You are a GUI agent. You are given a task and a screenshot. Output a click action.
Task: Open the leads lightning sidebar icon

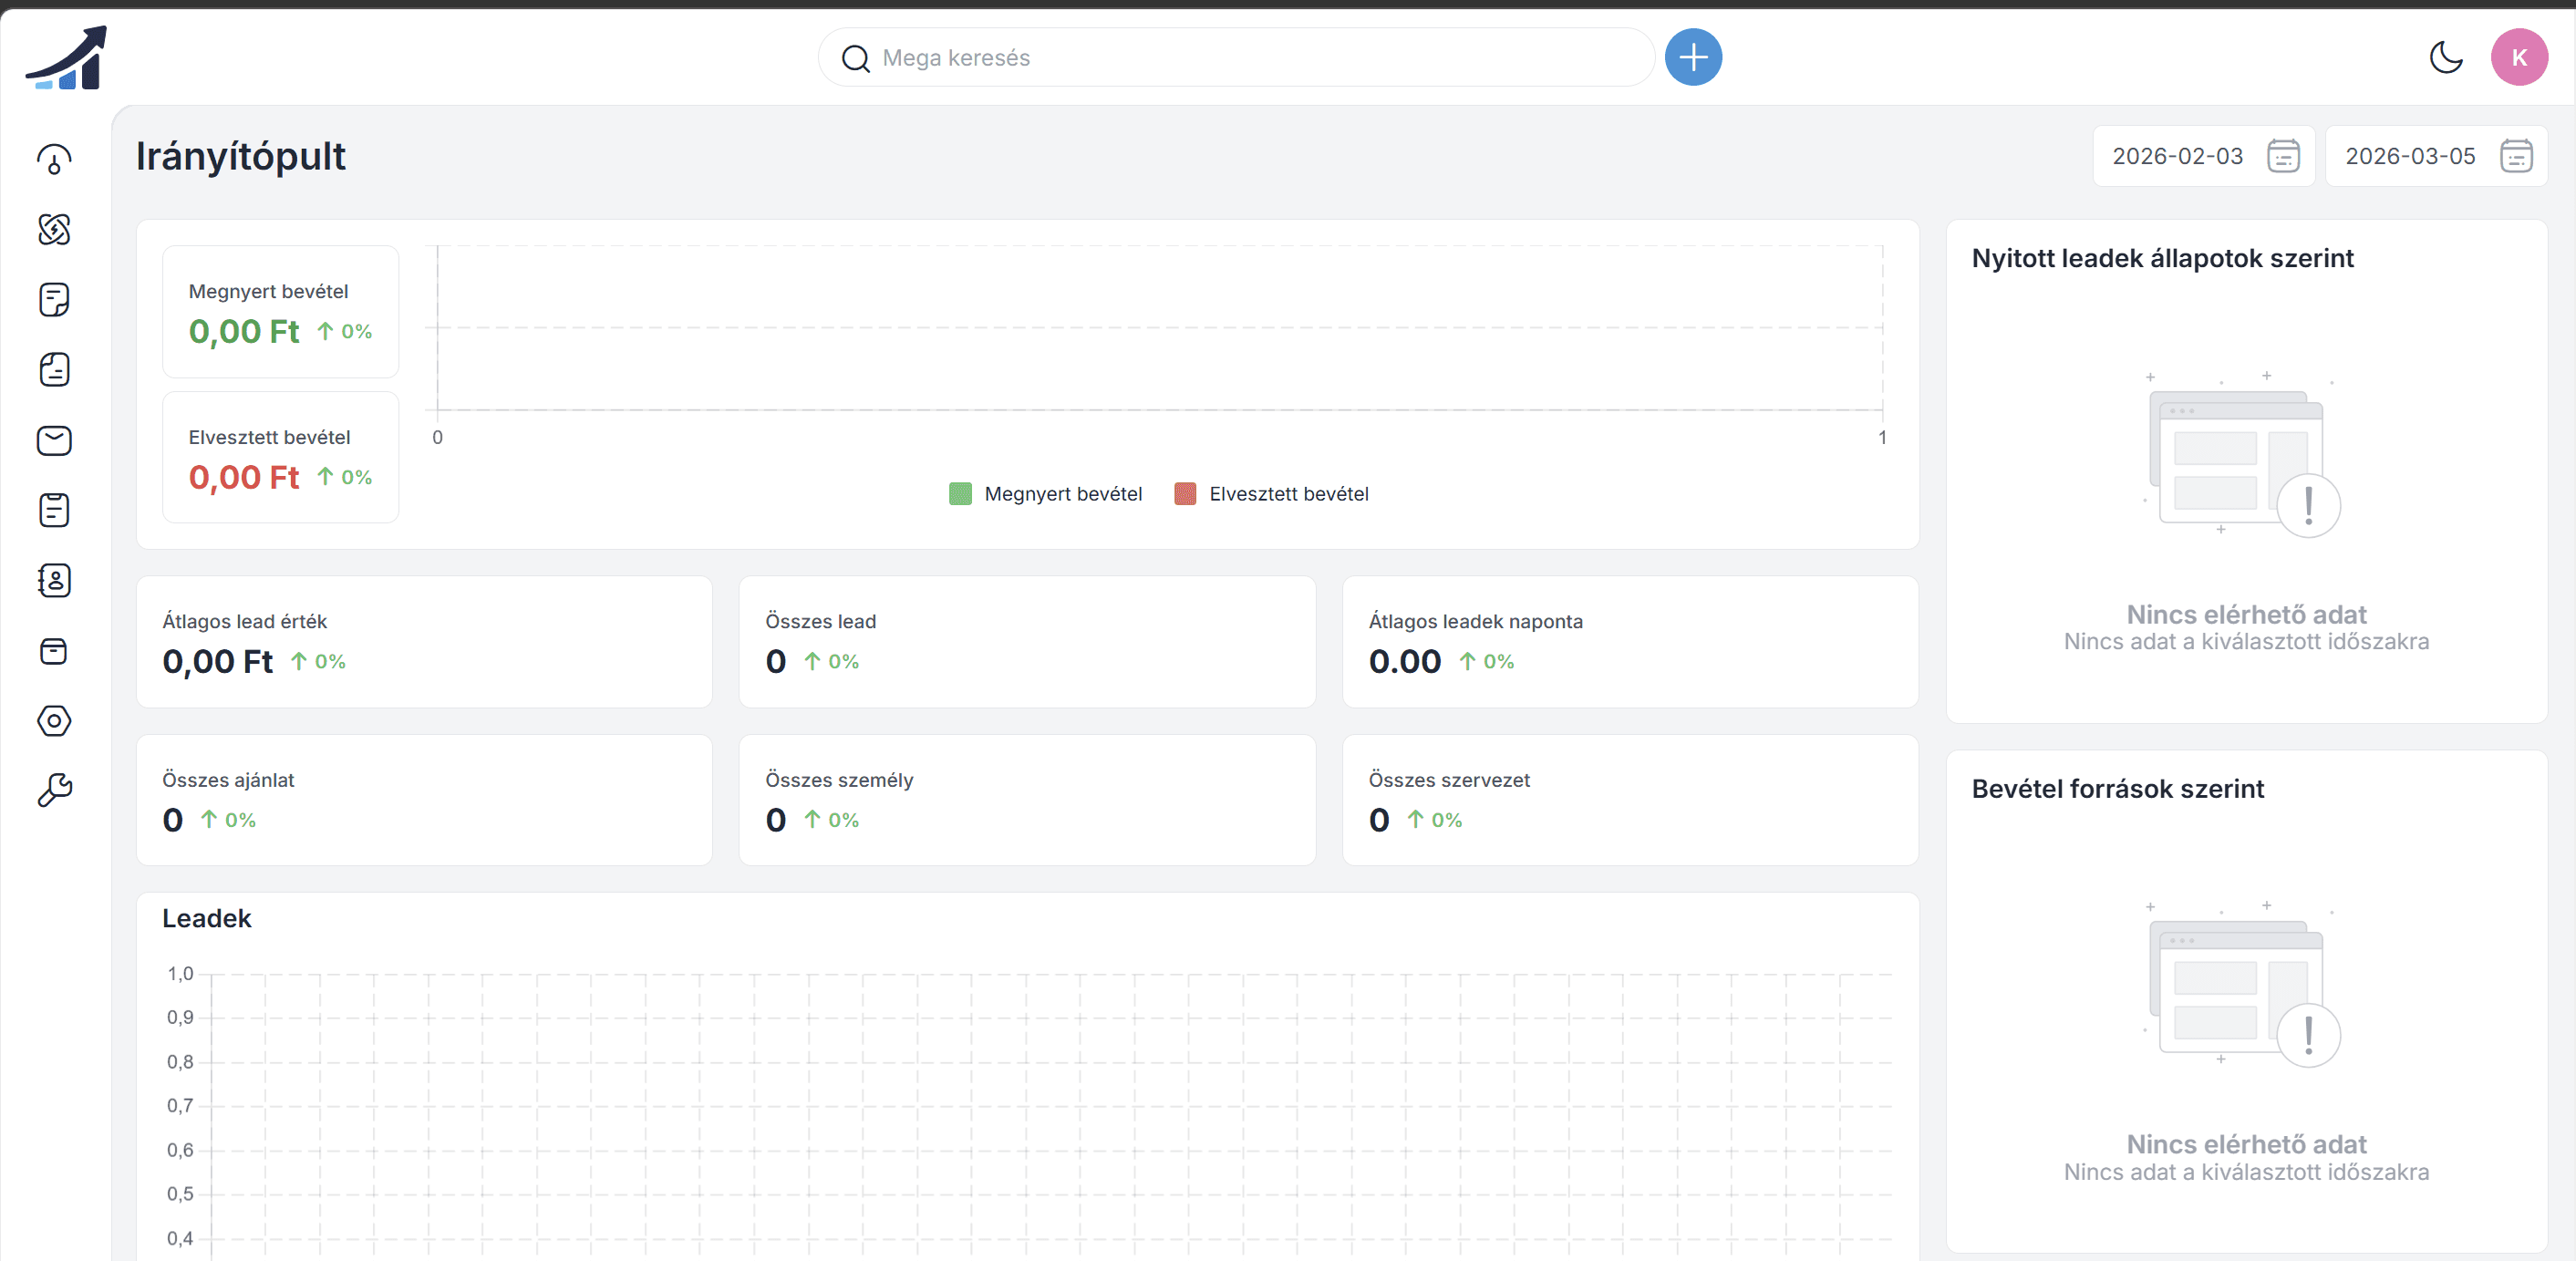tap(54, 229)
